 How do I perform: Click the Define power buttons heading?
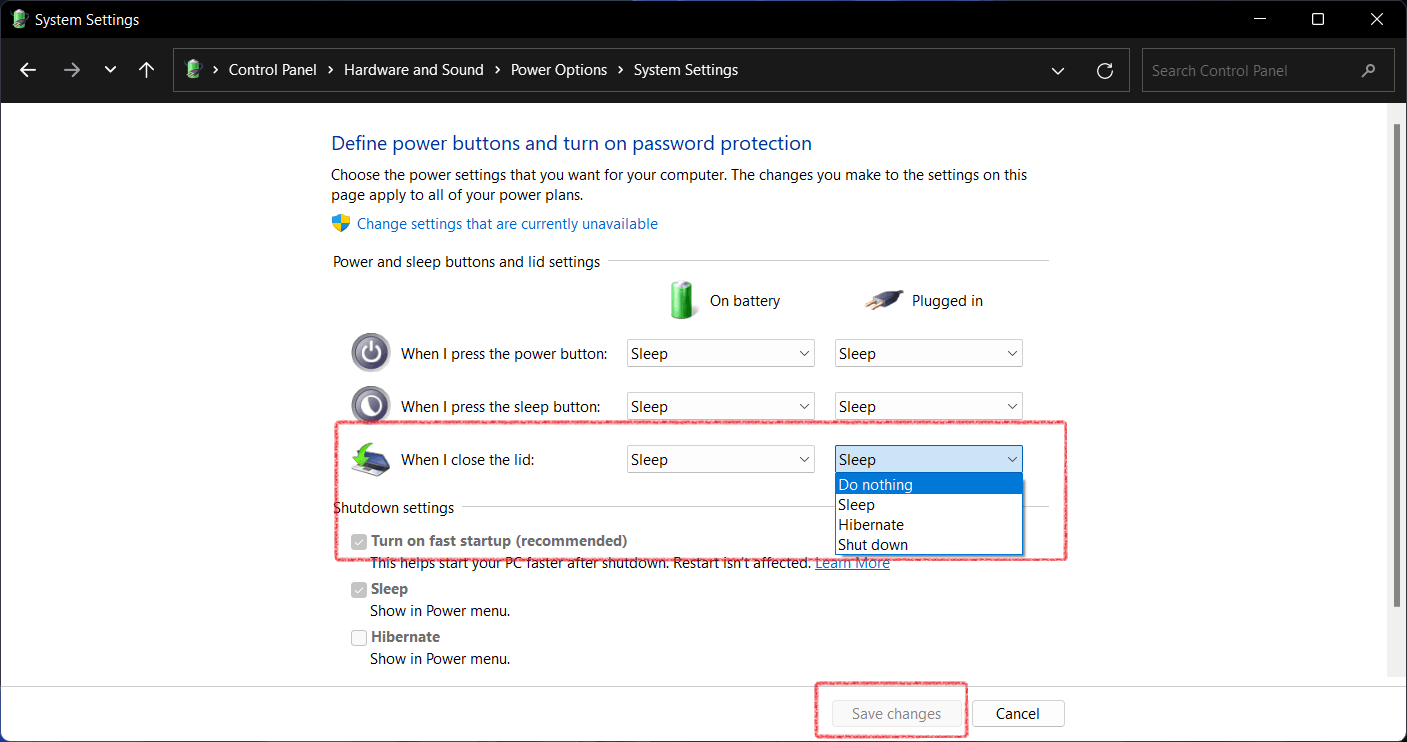(571, 143)
